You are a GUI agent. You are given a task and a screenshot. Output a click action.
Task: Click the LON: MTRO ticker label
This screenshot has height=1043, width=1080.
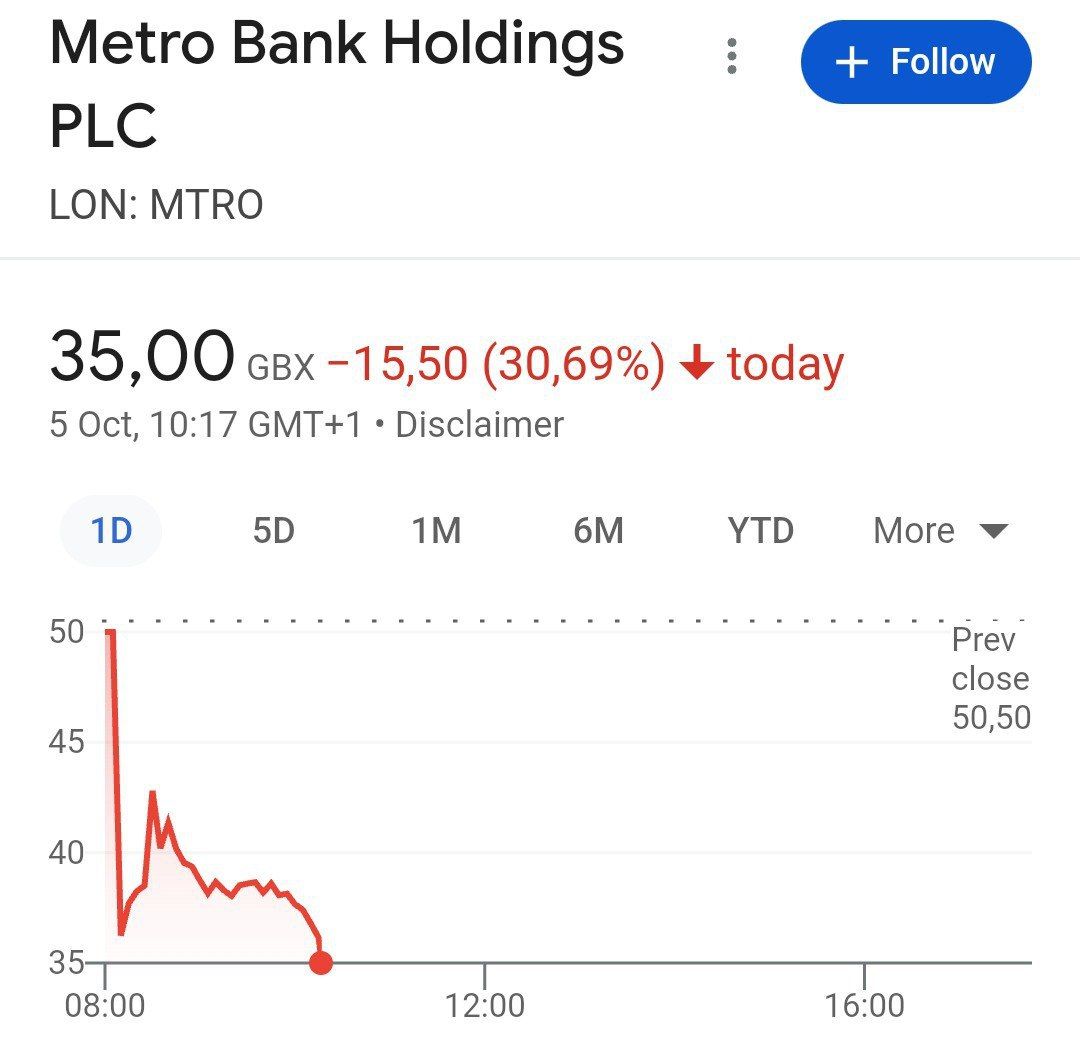(x=156, y=205)
